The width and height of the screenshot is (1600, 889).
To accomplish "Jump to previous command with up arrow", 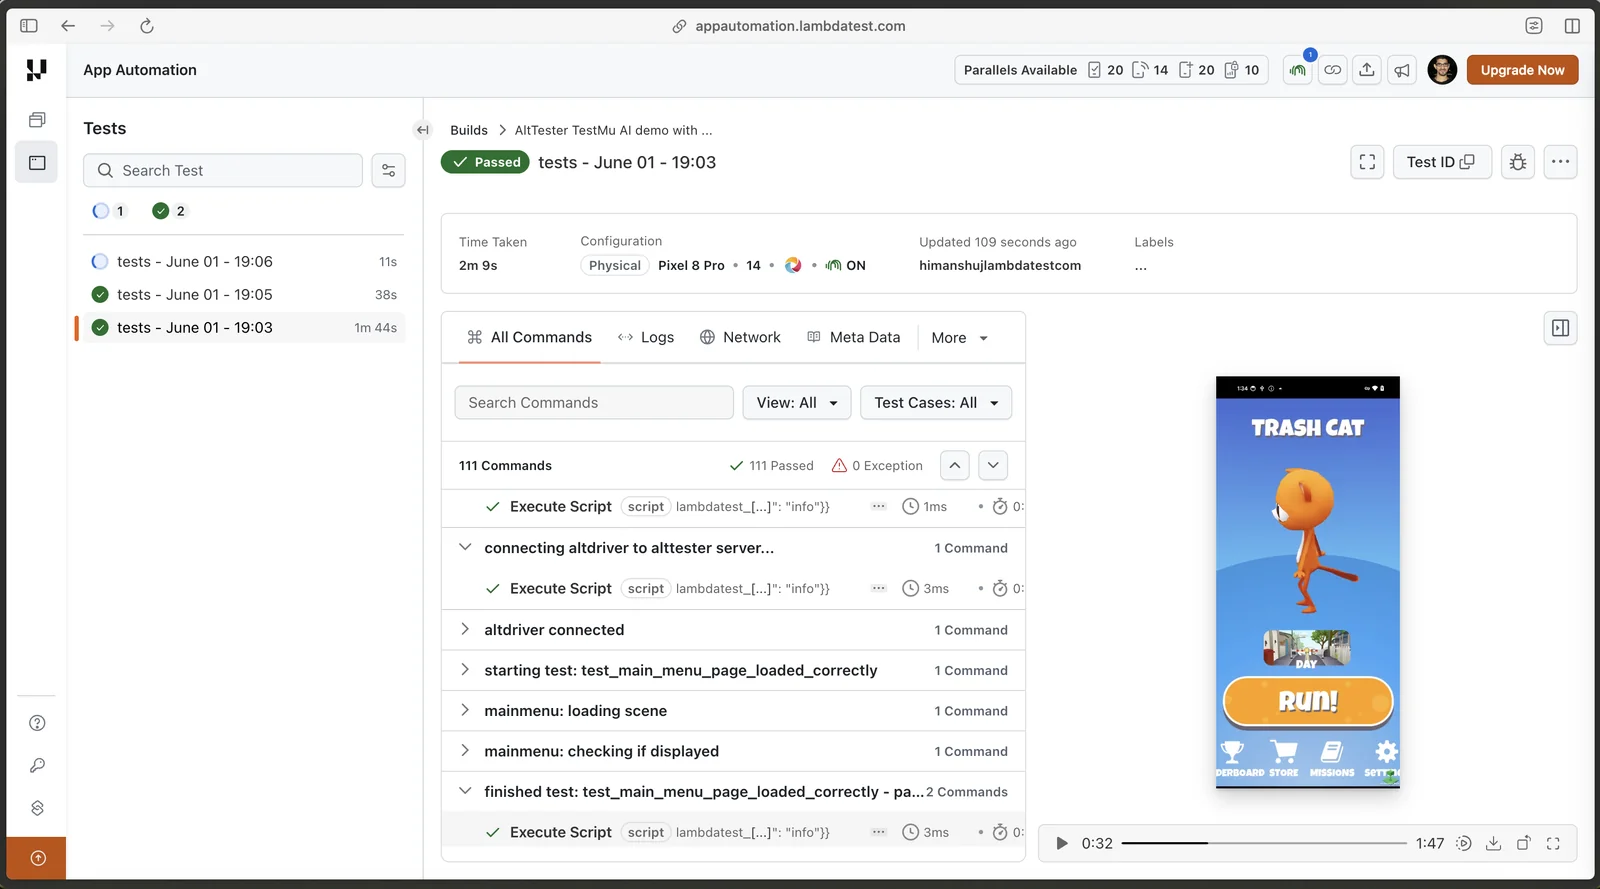I will [x=955, y=465].
